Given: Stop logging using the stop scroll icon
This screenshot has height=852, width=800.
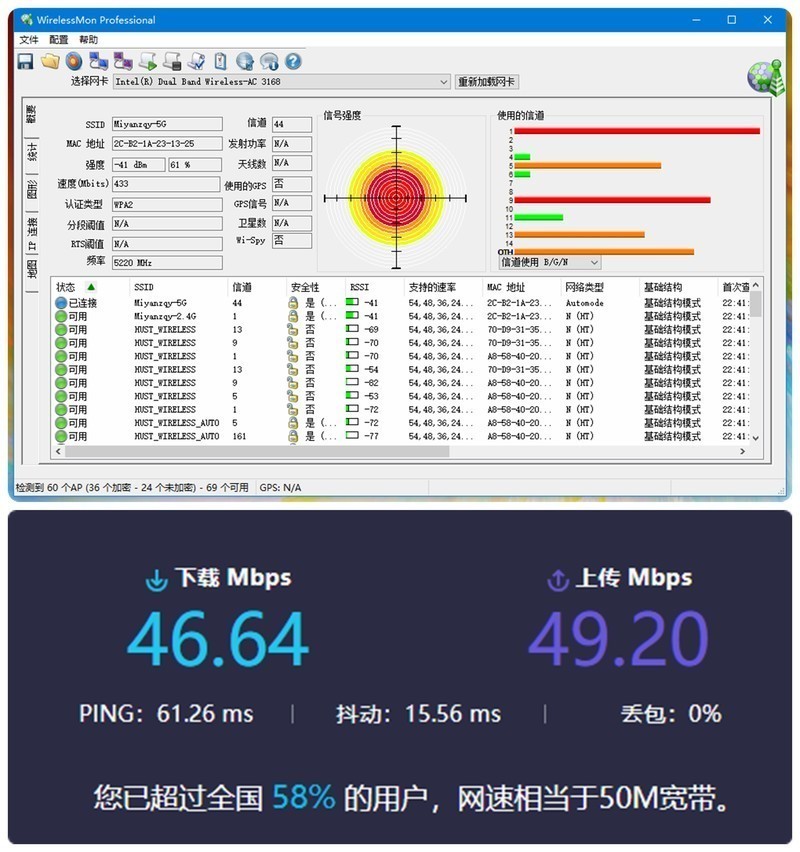Looking at the screenshot, I should [x=173, y=60].
